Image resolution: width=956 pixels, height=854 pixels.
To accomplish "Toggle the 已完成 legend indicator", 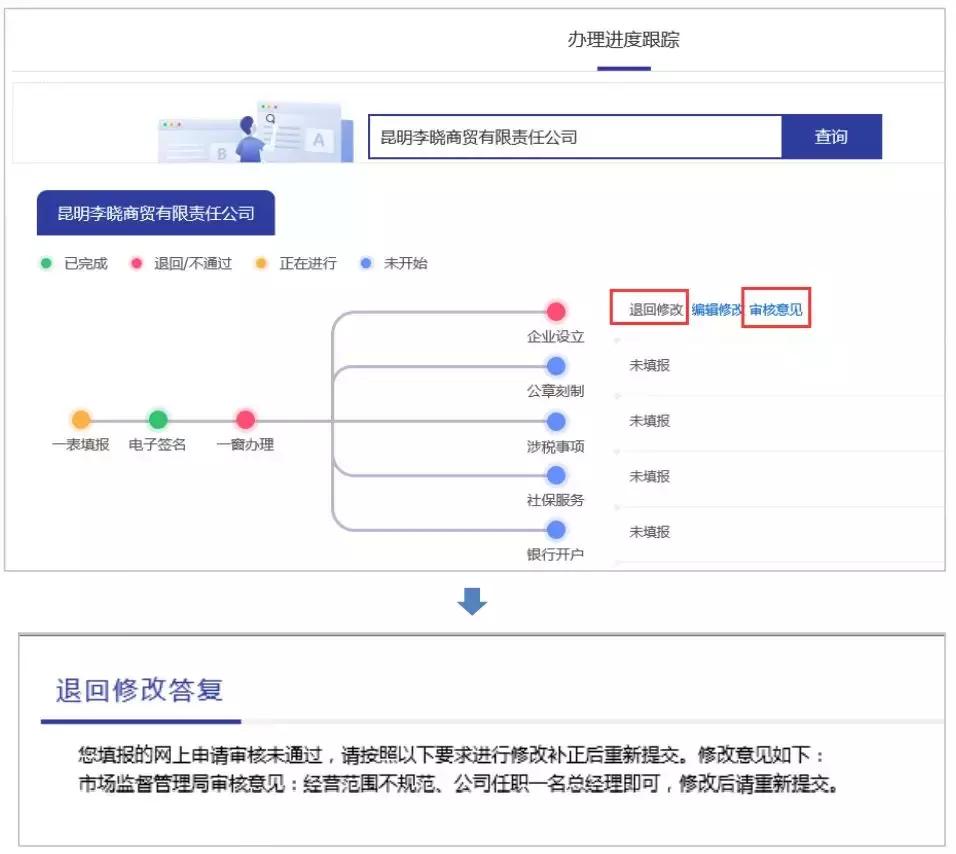I will 44,263.
